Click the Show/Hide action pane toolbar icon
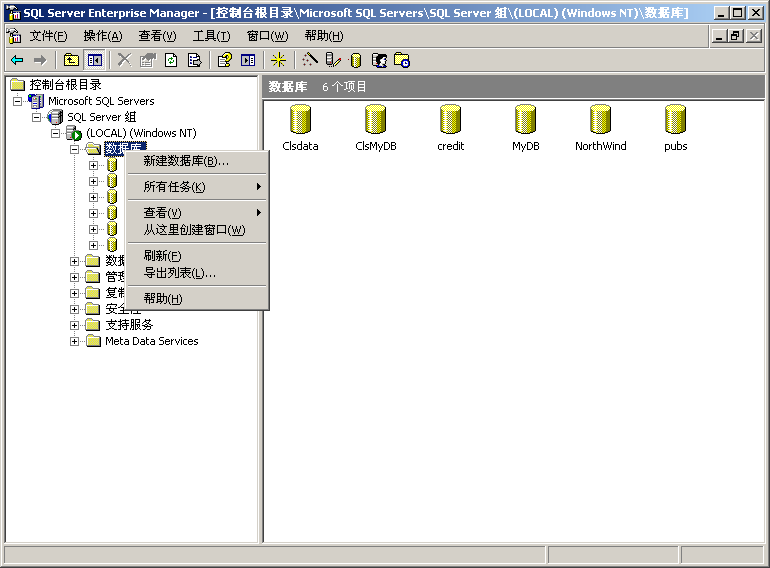Image resolution: width=770 pixels, height=568 pixels. tap(248, 60)
